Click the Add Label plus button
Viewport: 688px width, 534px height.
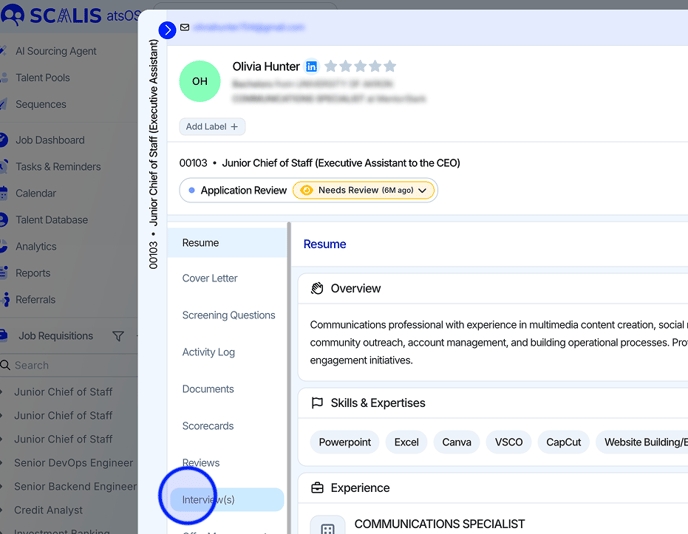pos(212,127)
